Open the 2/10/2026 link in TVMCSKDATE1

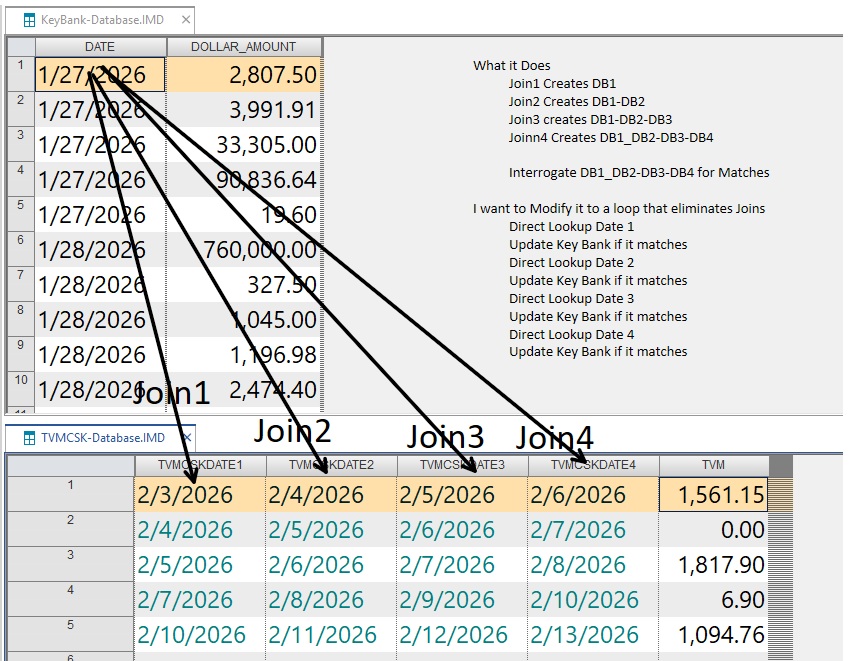pyautogui.click(x=192, y=635)
